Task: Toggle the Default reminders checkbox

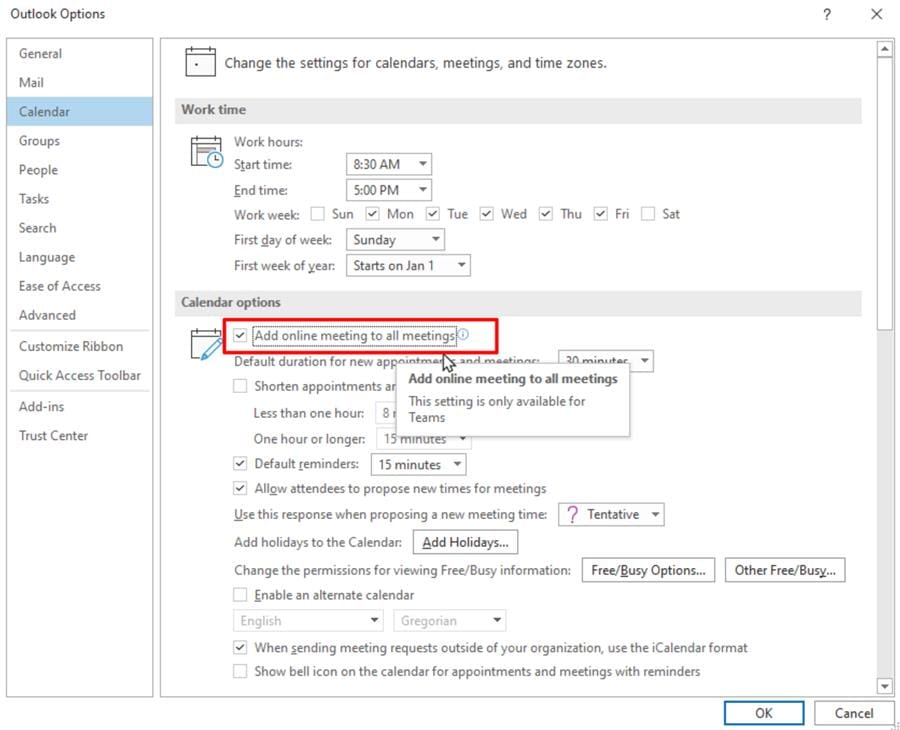Action: pos(240,463)
